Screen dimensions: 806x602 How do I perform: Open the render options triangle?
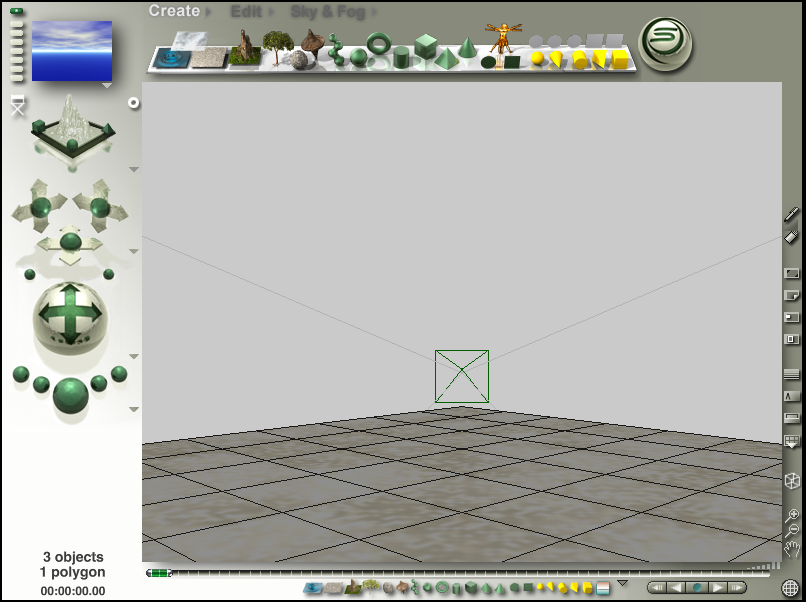point(134,409)
